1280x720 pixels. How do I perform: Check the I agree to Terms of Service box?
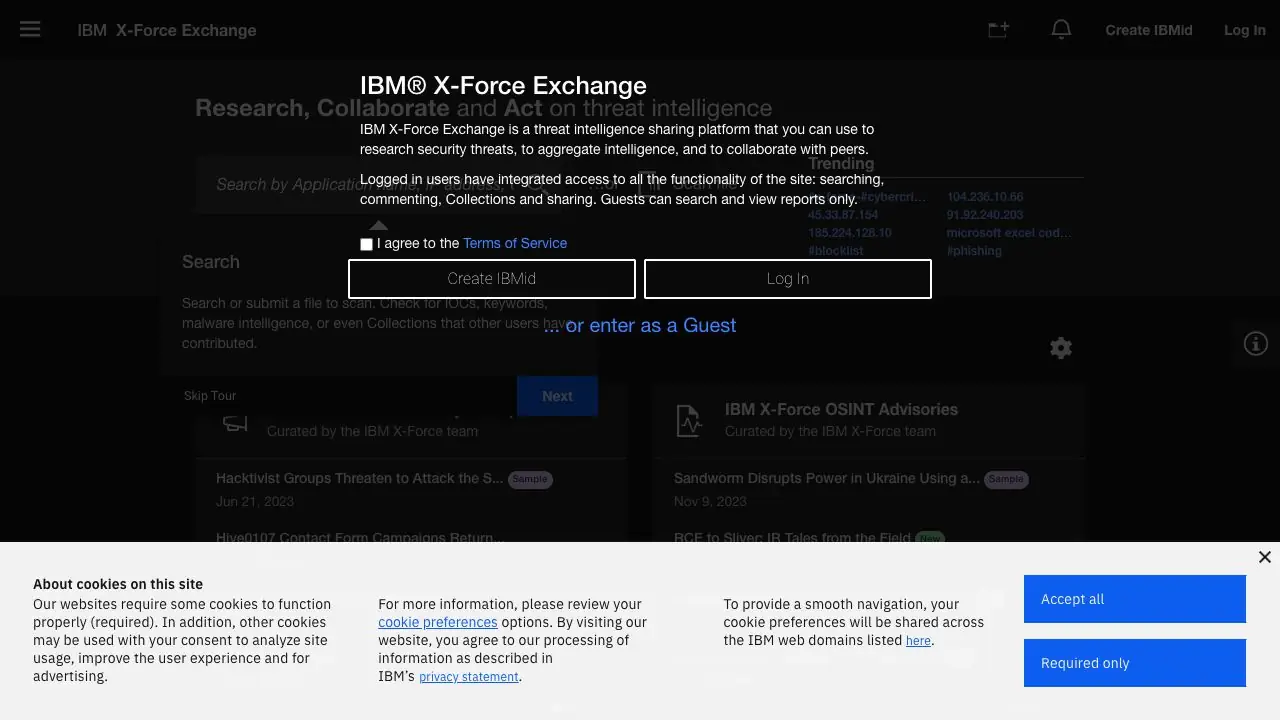click(366, 244)
